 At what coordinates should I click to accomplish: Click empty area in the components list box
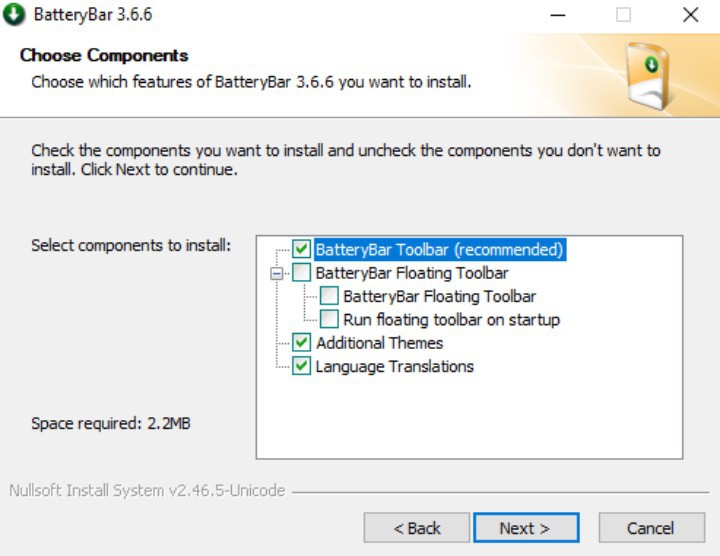tap(468, 416)
